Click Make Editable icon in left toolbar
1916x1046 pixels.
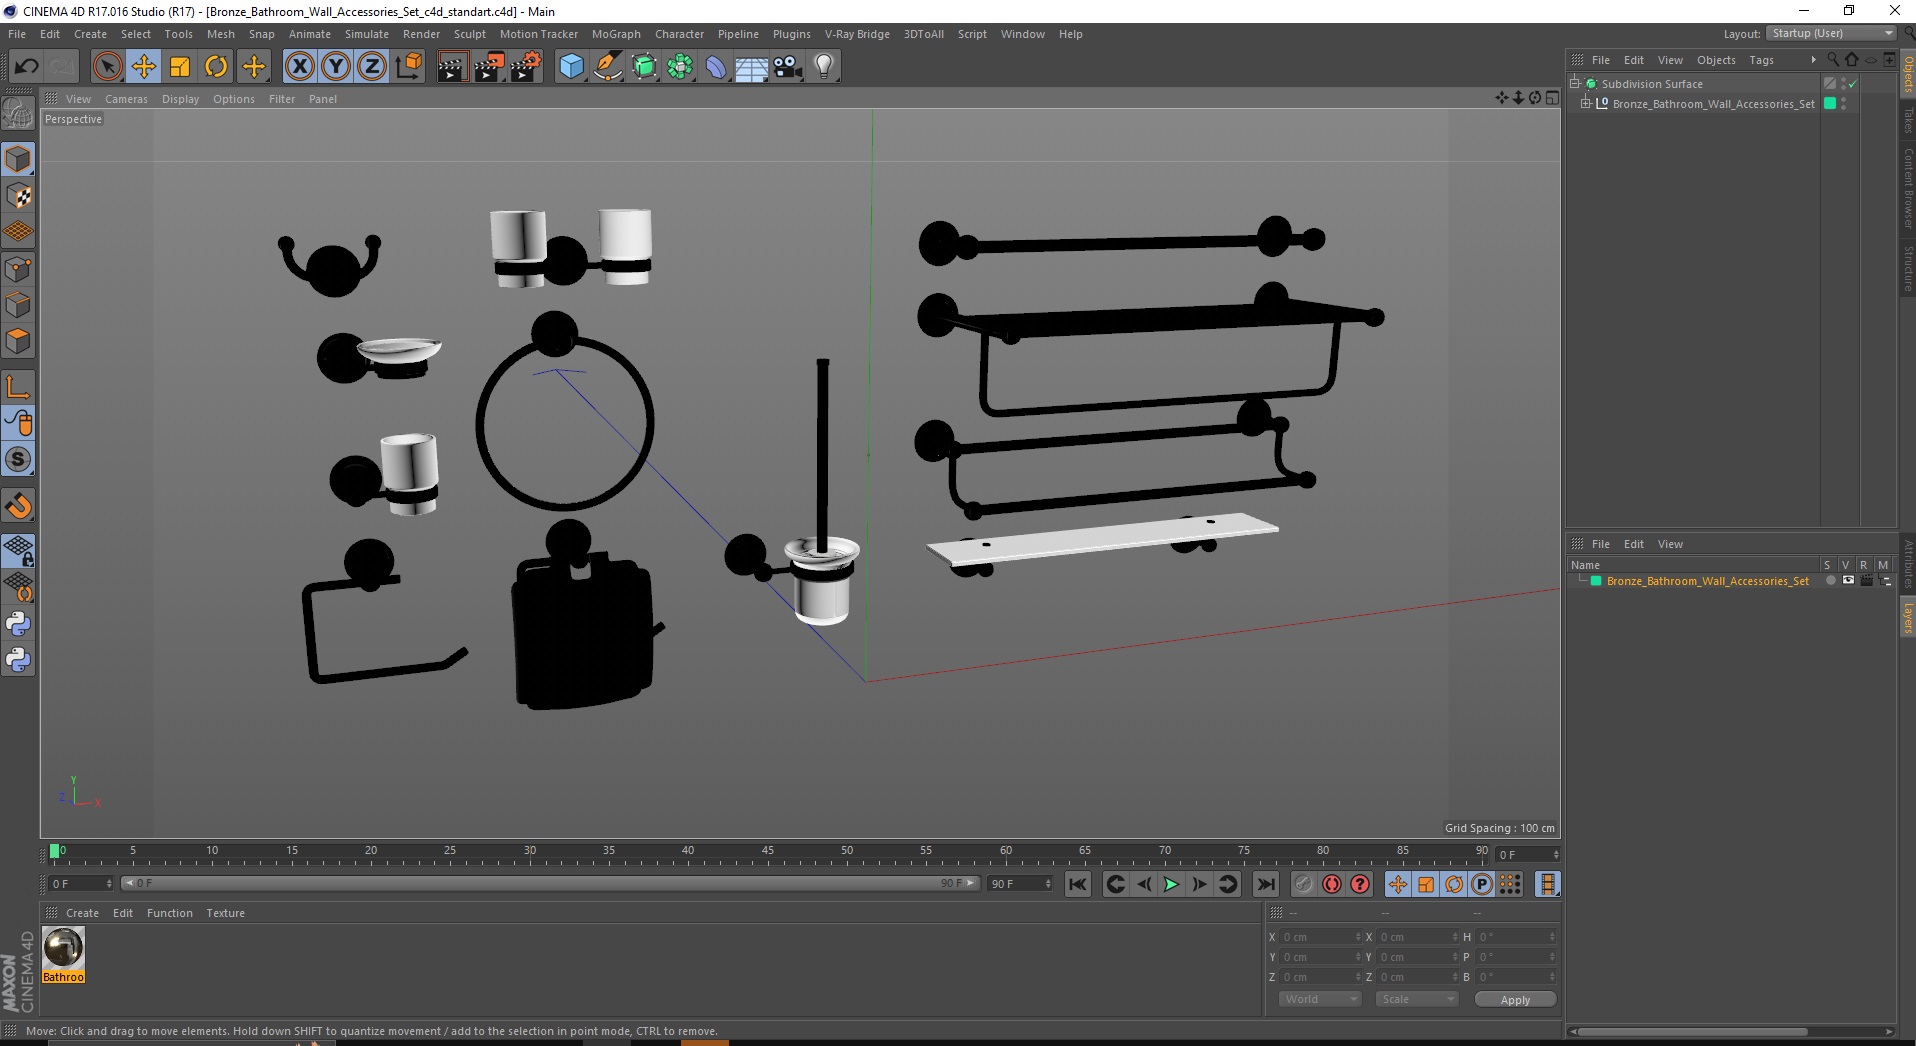18,114
